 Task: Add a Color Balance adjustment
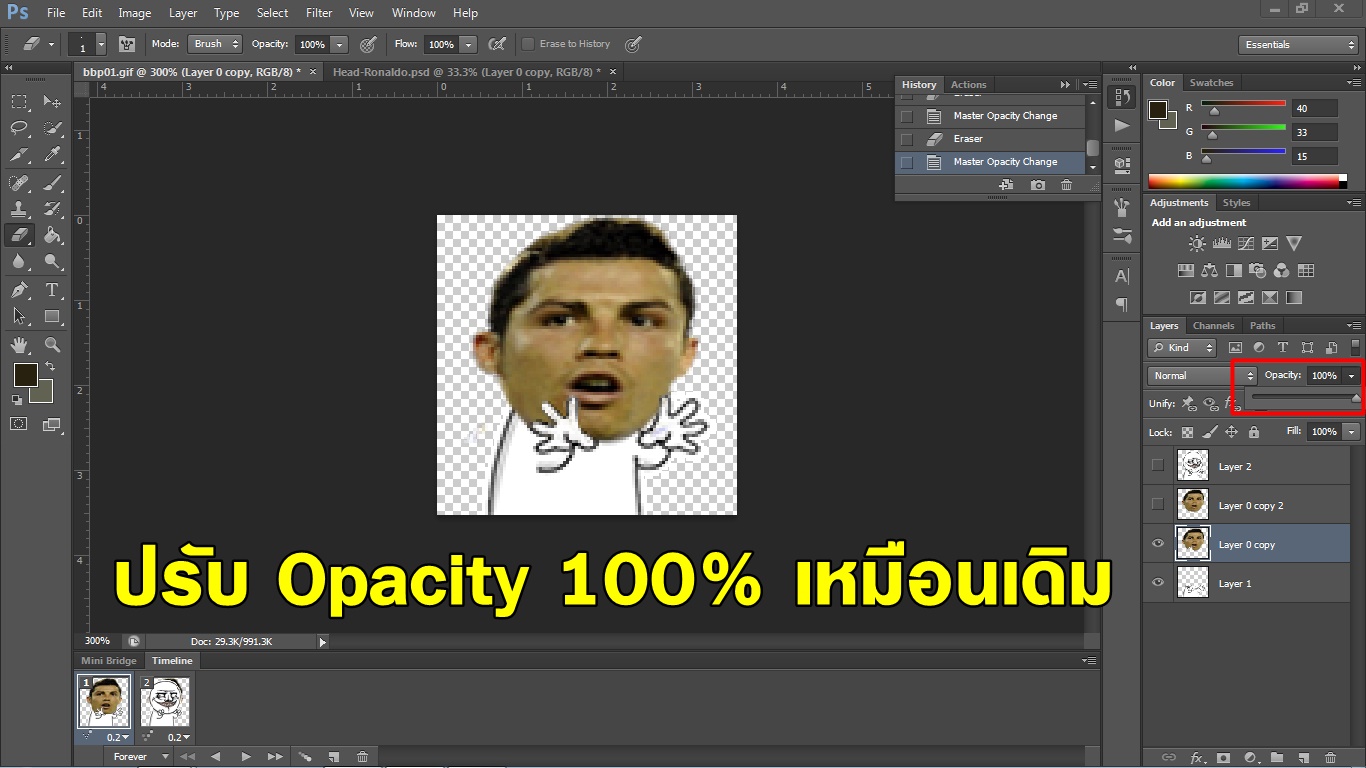[x=1209, y=270]
